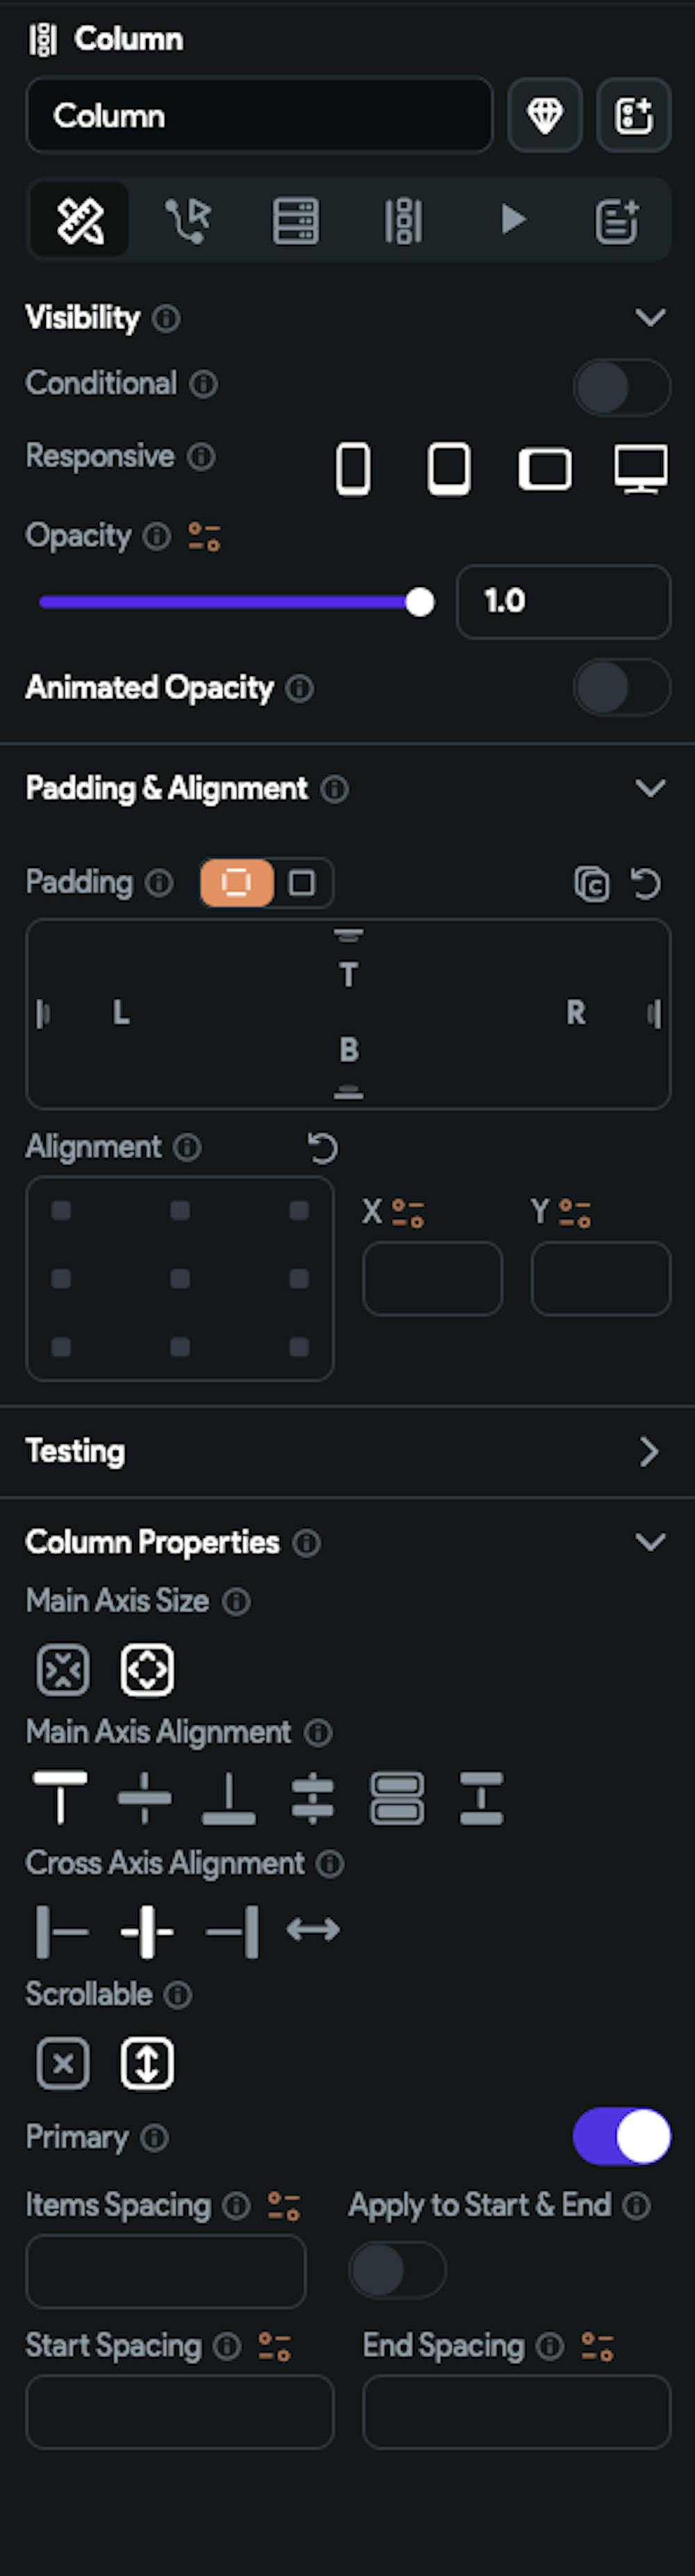The width and height of the screenshot is (695, 2576).
Task: Switch to the Backend Query tab
Action: pyautogui.click(x=296, y=220)
